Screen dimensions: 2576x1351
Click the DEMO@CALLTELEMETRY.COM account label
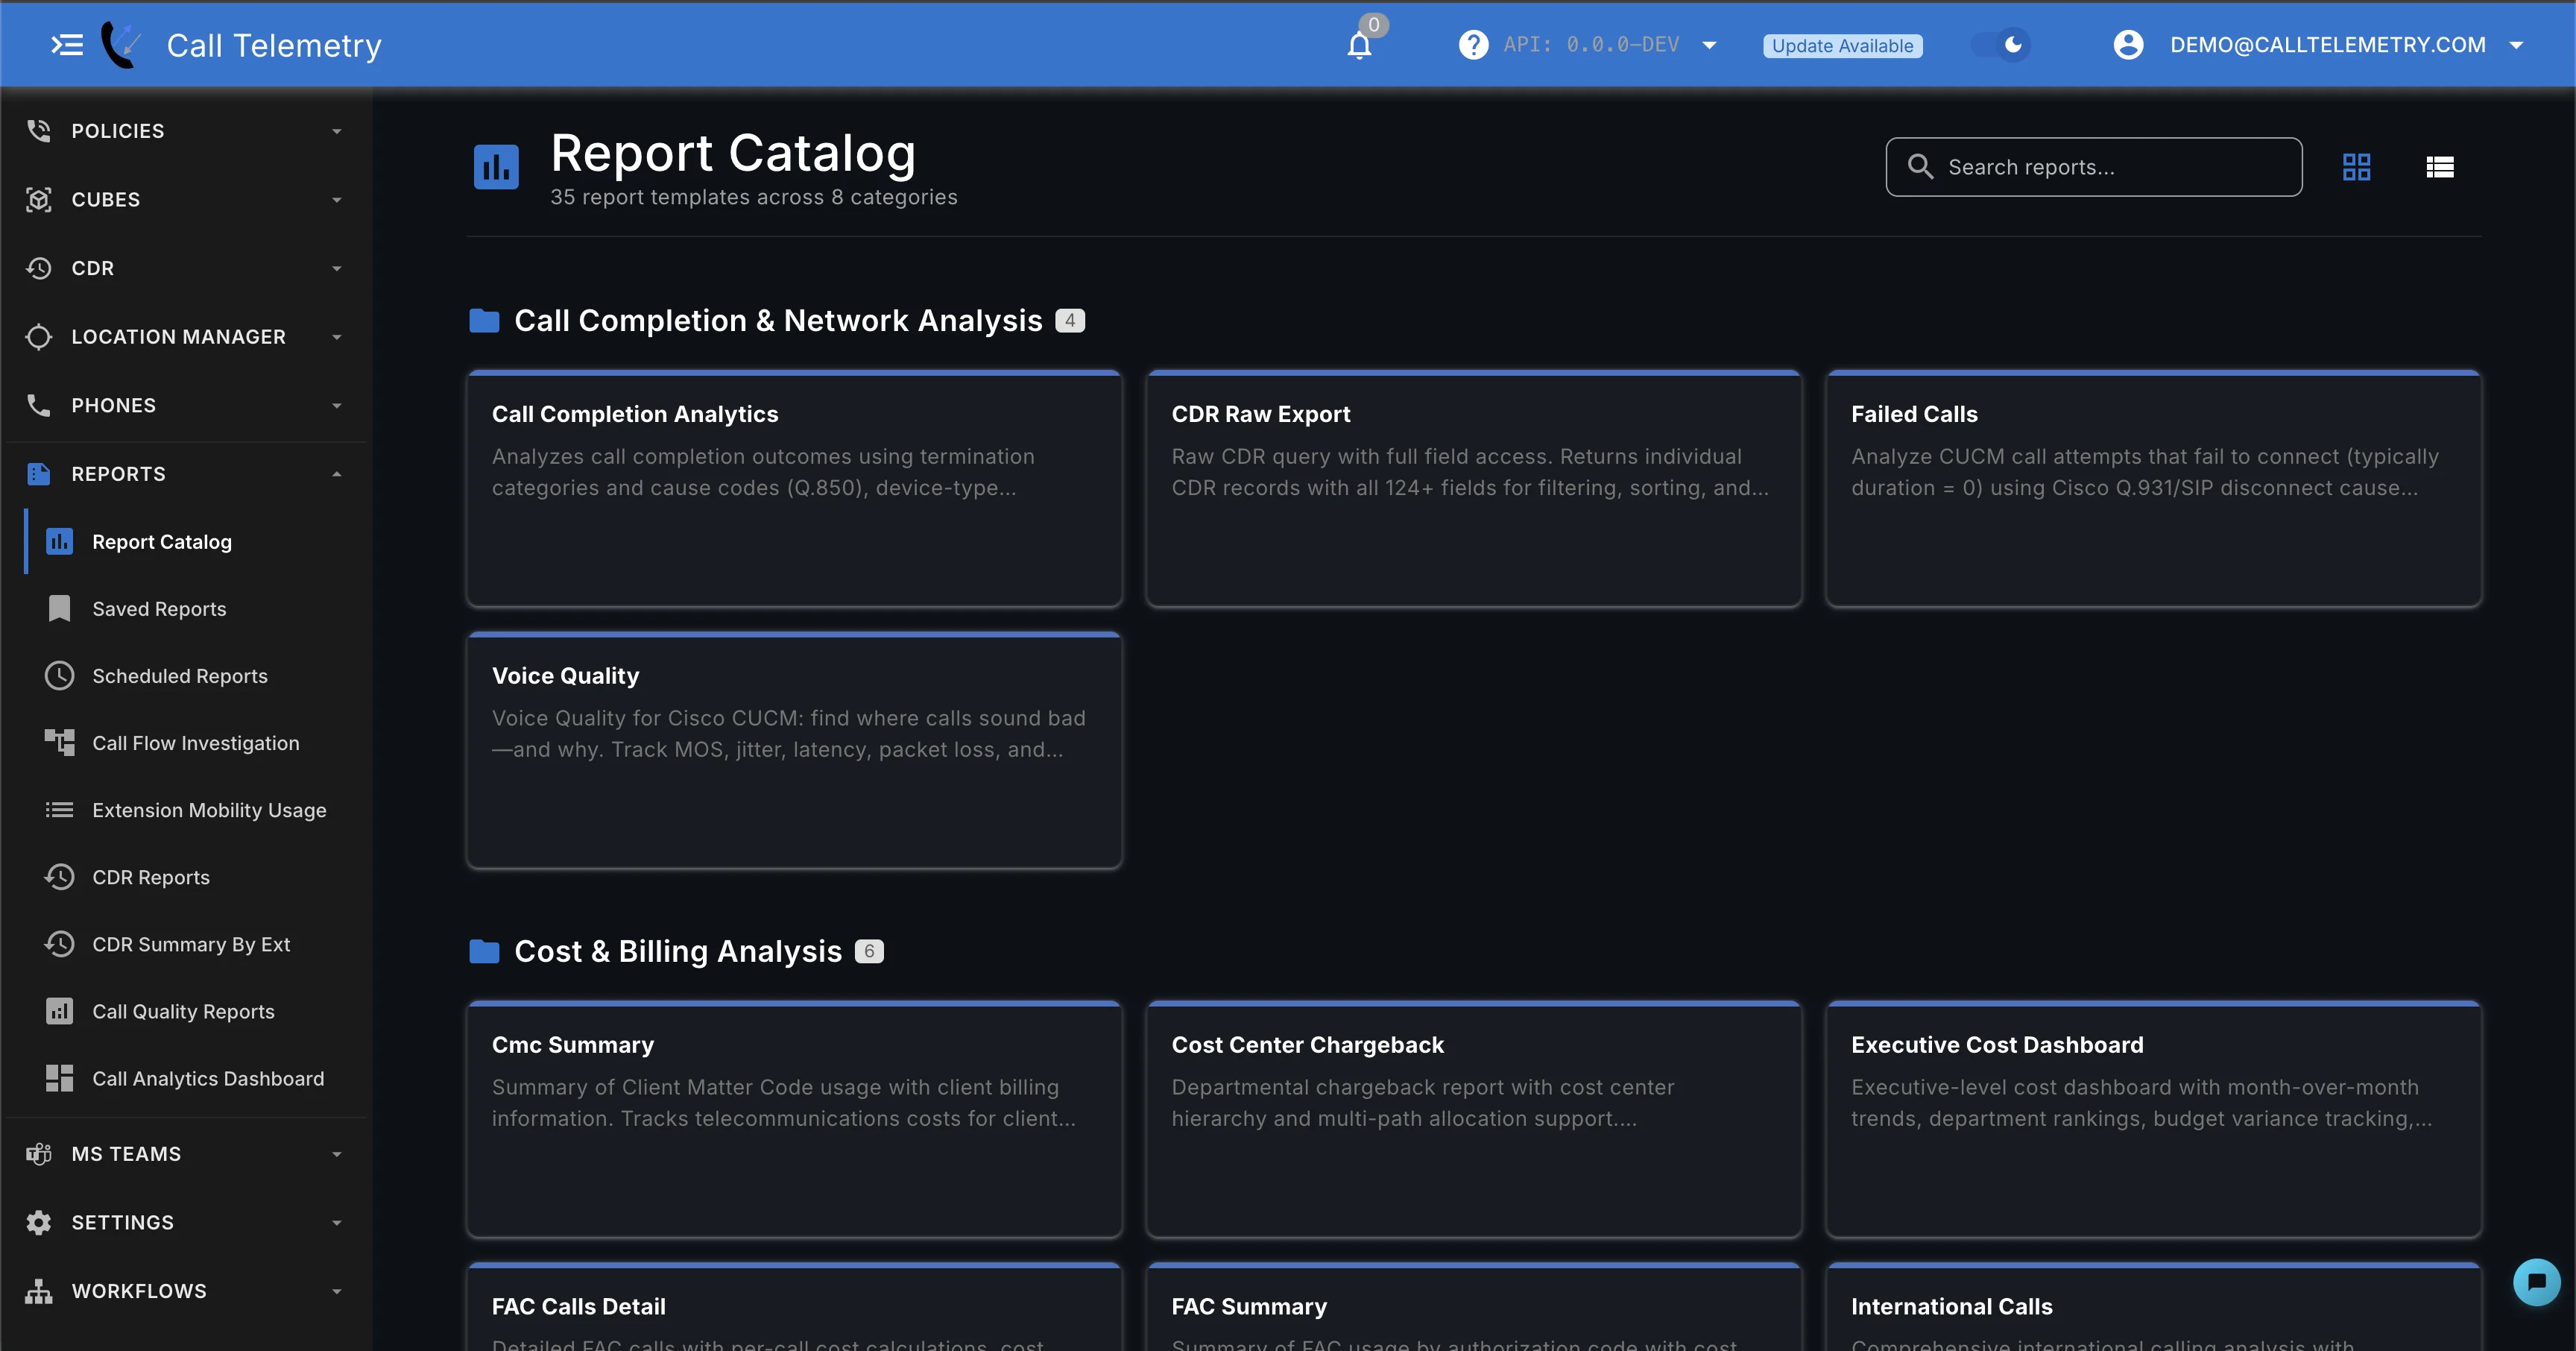pyautogui.click(x=2327, y=45)
